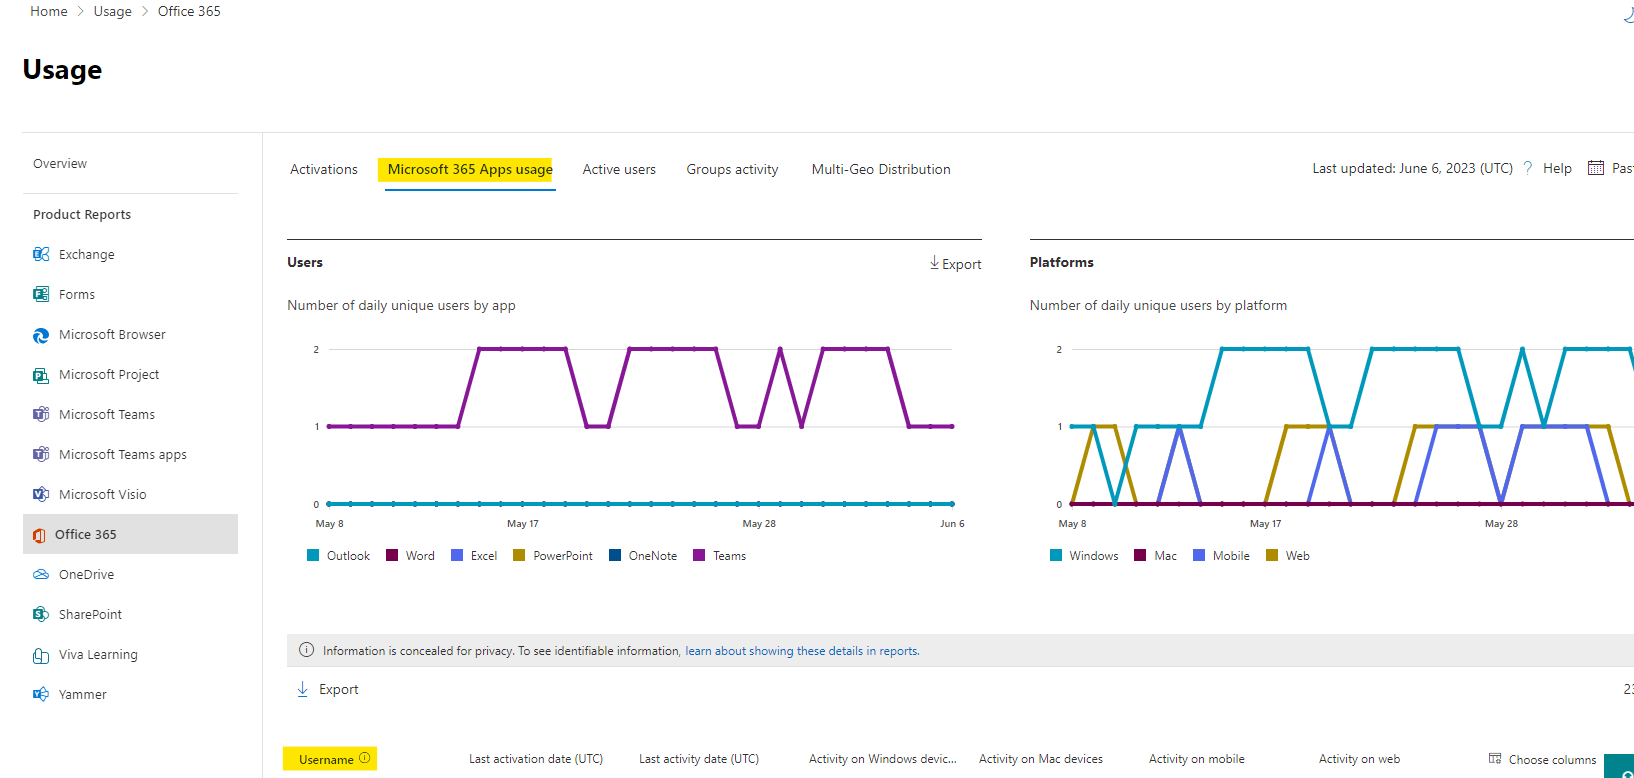Open learn about showing details link
This screenshot has width=1634, height=778.
pos(802,650)
